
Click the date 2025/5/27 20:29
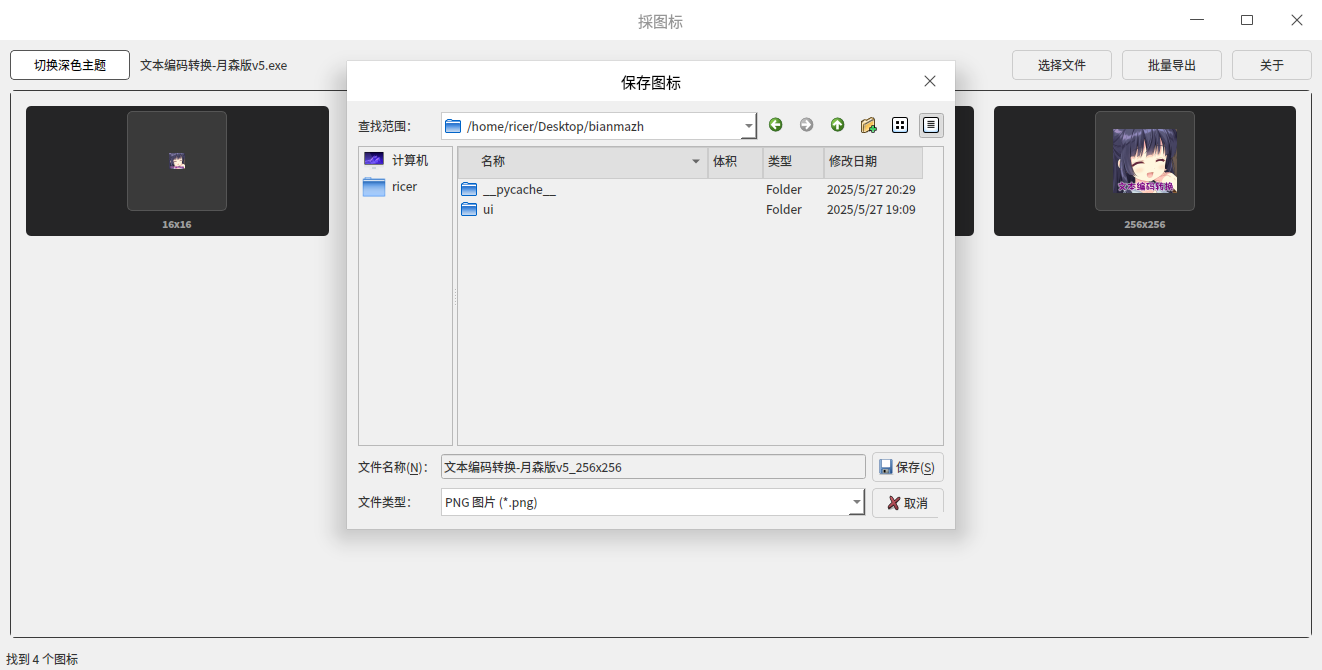pyautogui.click(x=871, y=190)
